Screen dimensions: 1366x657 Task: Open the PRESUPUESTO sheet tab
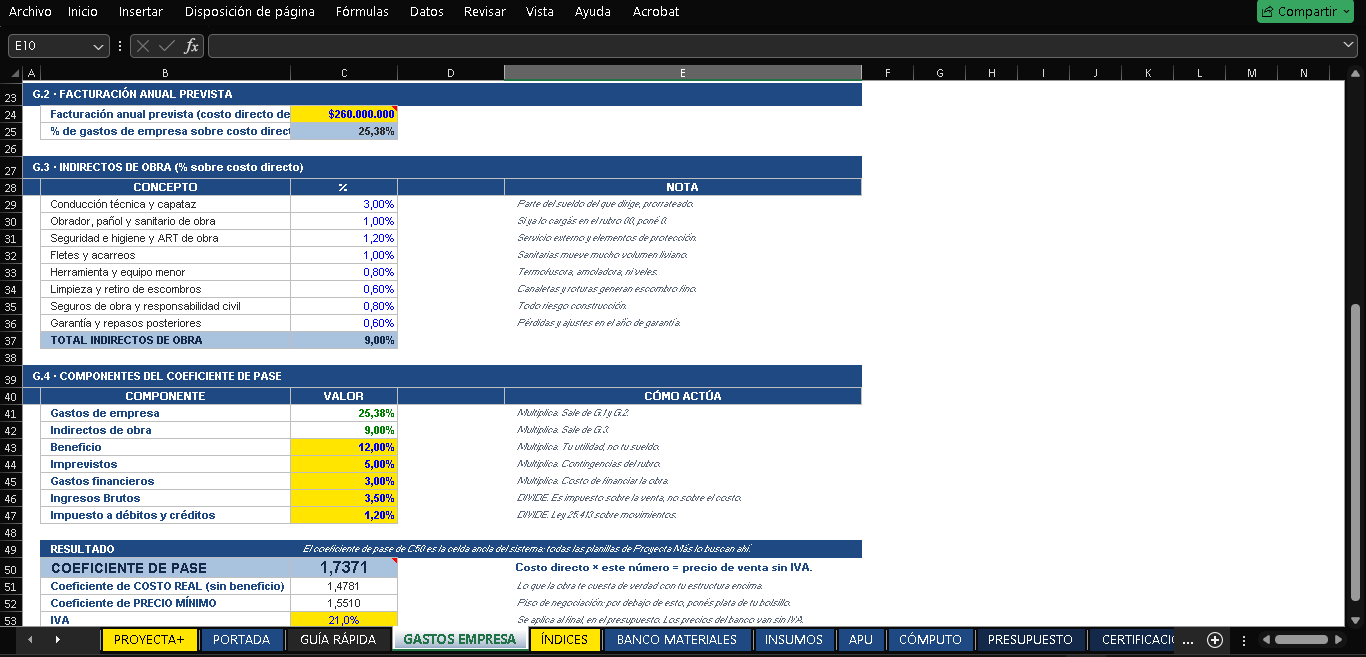(1030, 640)
